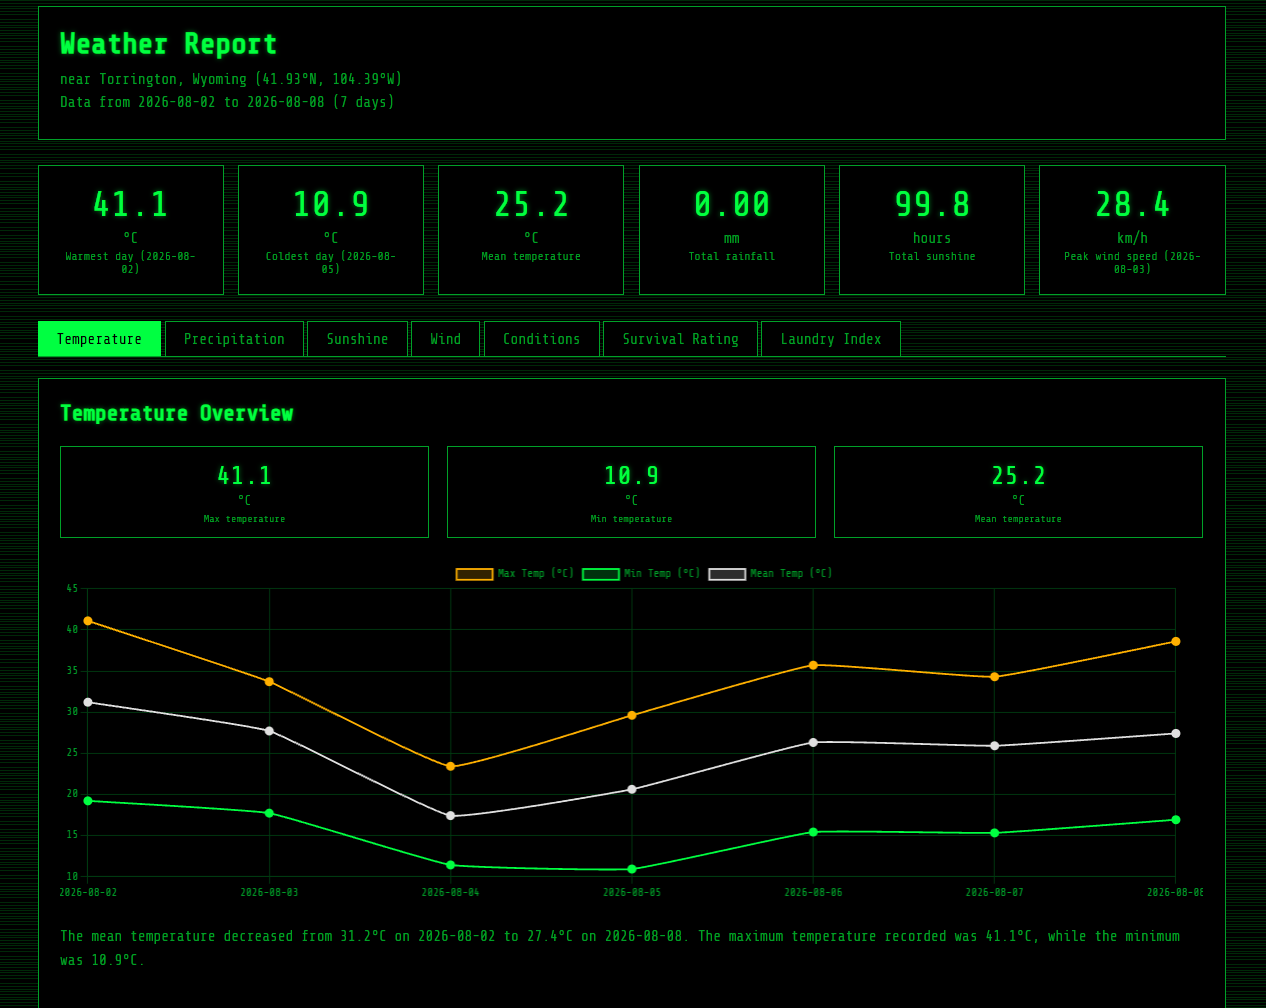Image resolution: width=1266 pixels, height=1008 pixels.
Task: Click the temperature summary paragraph
Action: pyautogui.click(x=620, y=948)
